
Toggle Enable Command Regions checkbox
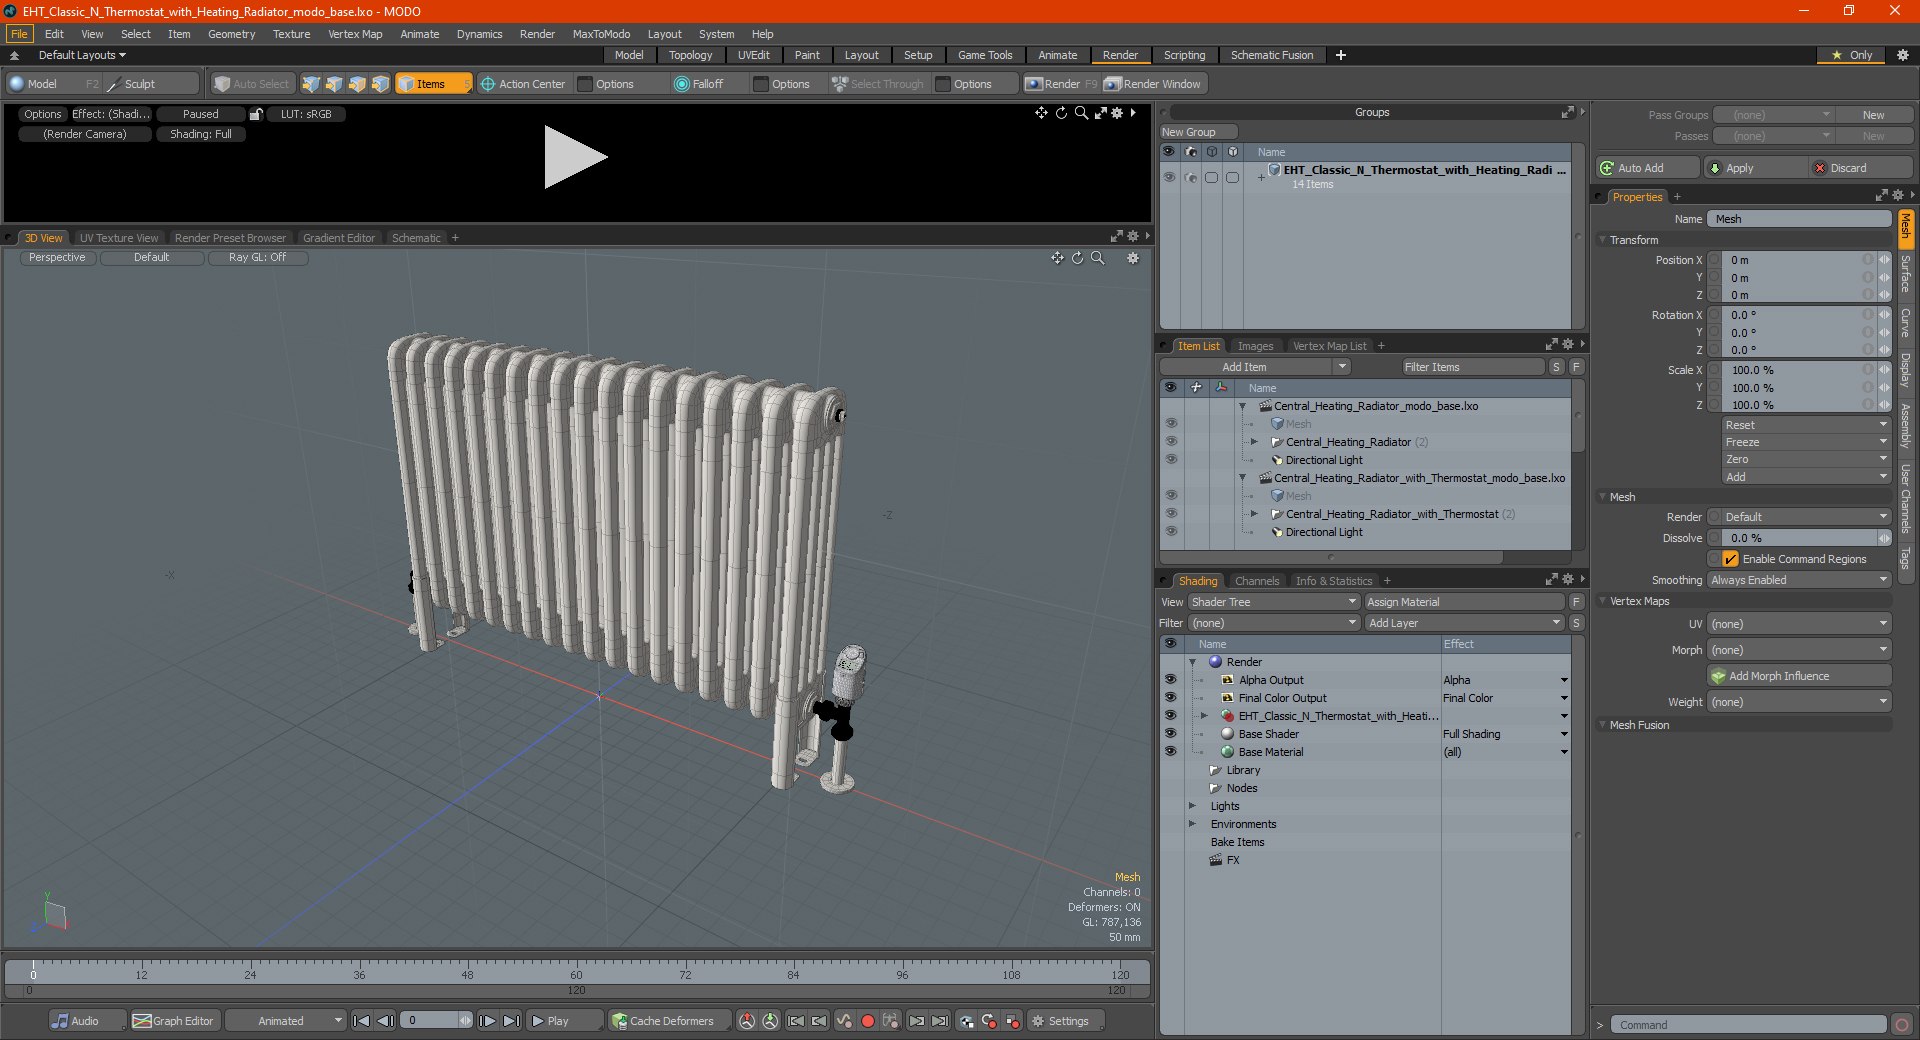[1730, 559]
